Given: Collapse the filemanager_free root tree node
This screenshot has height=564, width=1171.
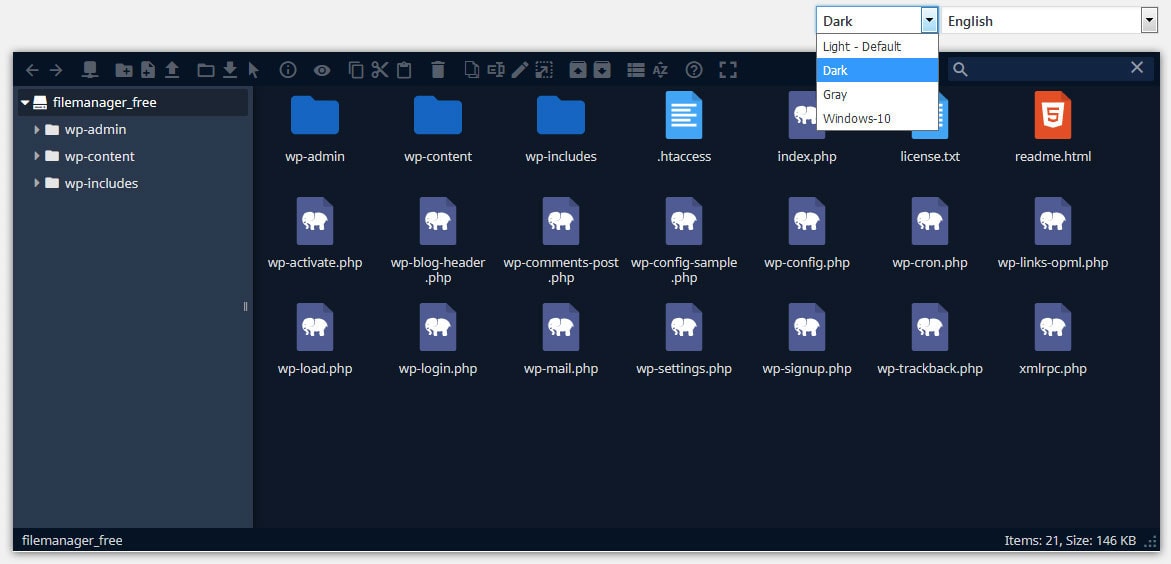Looking at the screenshot, I should [25, 103].
